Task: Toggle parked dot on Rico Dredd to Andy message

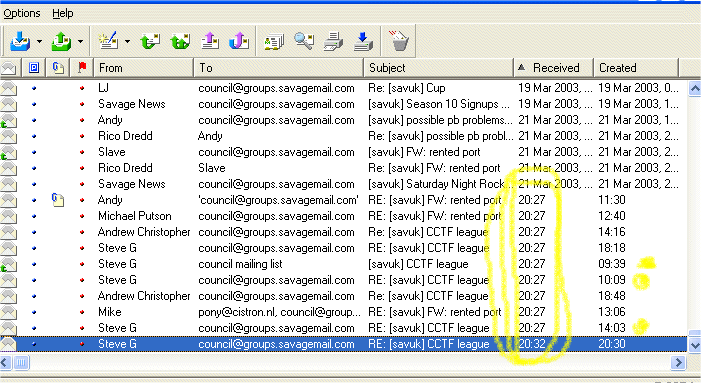Action: point(34,136)
